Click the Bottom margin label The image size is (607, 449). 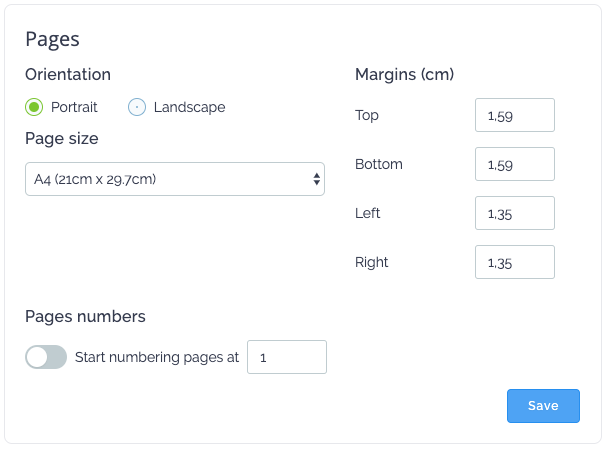pyautogui.click(x=379, y=164)
